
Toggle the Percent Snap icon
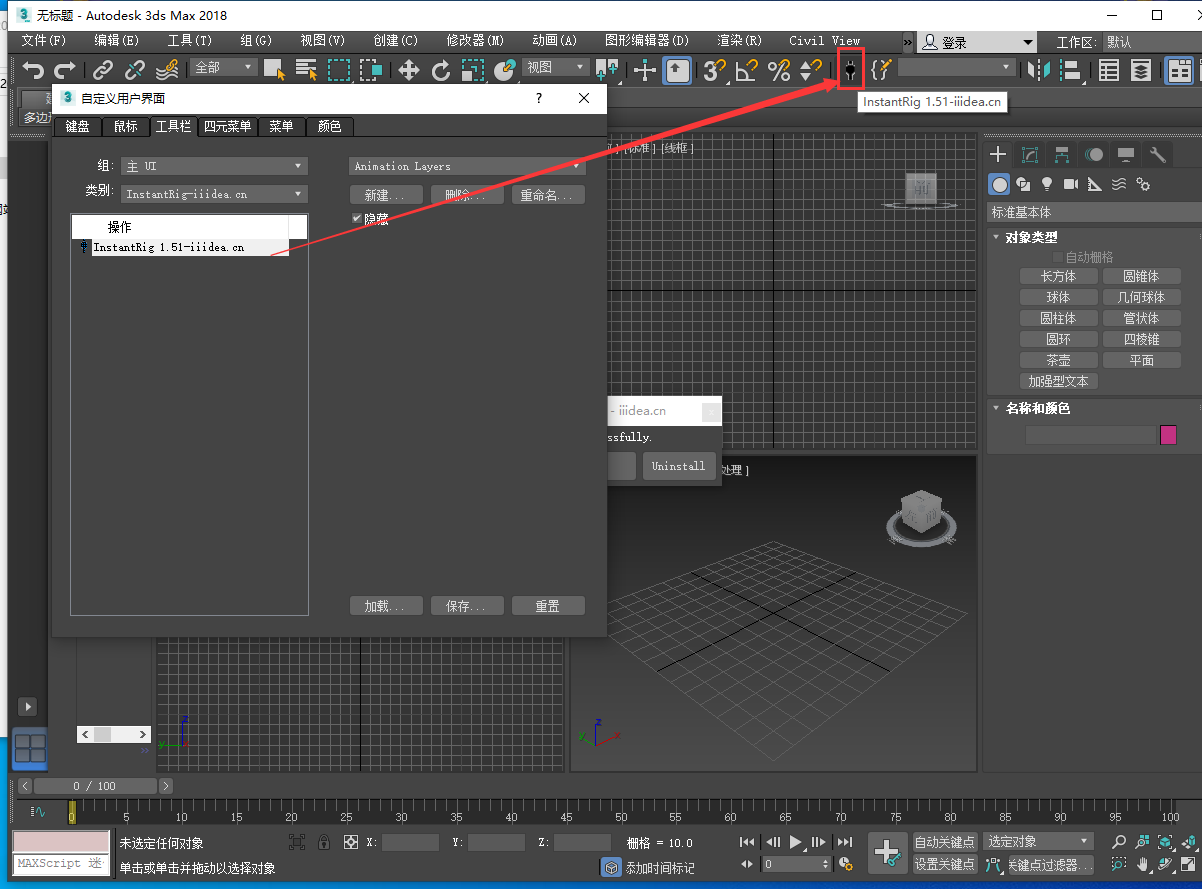pos(779,70)
